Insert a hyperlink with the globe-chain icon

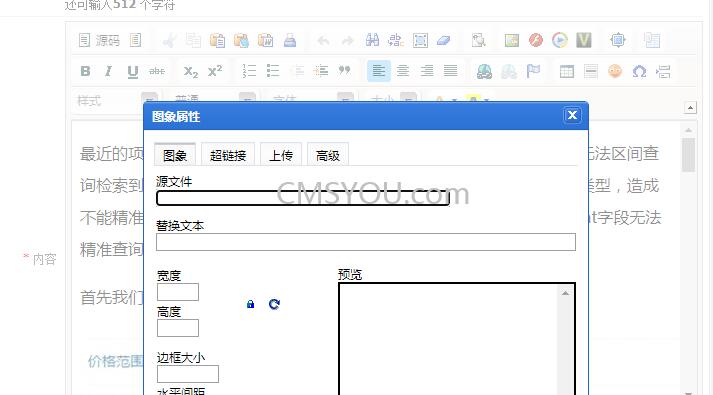coord(484,71)
